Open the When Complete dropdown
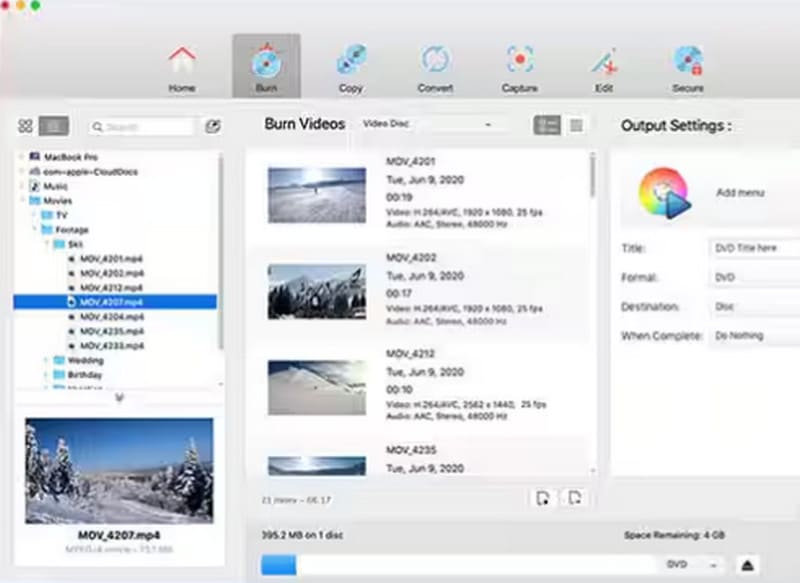Viewport: 800px width, 583px height. click(x=755, y=336)
